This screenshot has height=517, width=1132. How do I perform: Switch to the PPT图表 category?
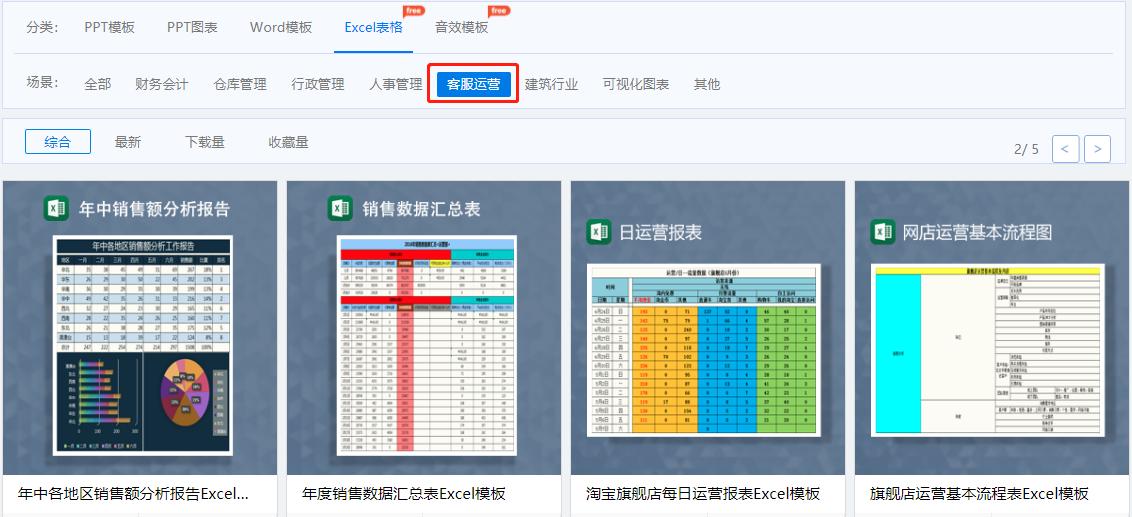192,27
